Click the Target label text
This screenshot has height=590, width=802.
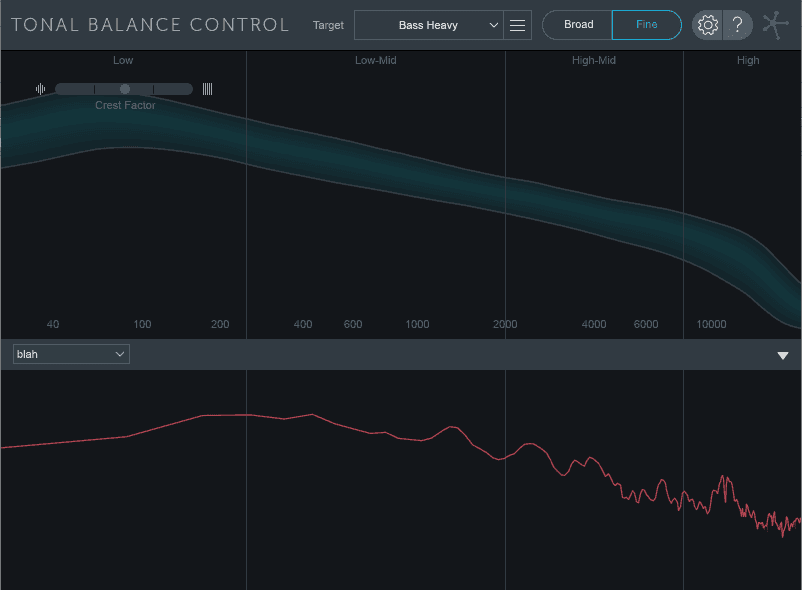click(x=328, y=25)
